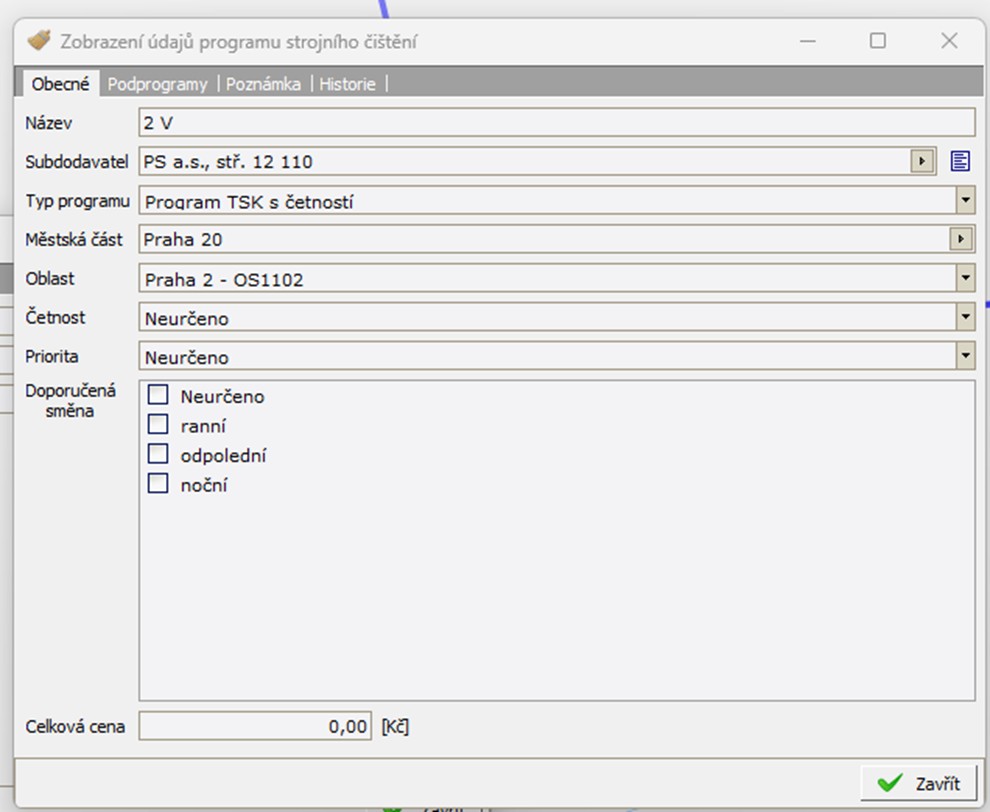Screen dimensions: 990x812
Task: Click the Název text field
Action: coord(555,122)
